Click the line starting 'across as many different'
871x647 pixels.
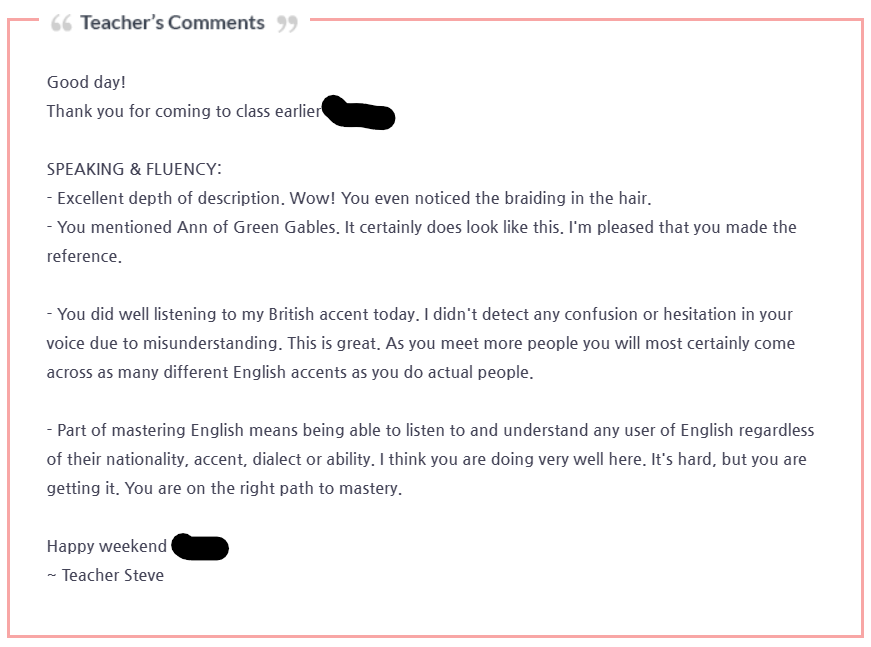[290, 372]
